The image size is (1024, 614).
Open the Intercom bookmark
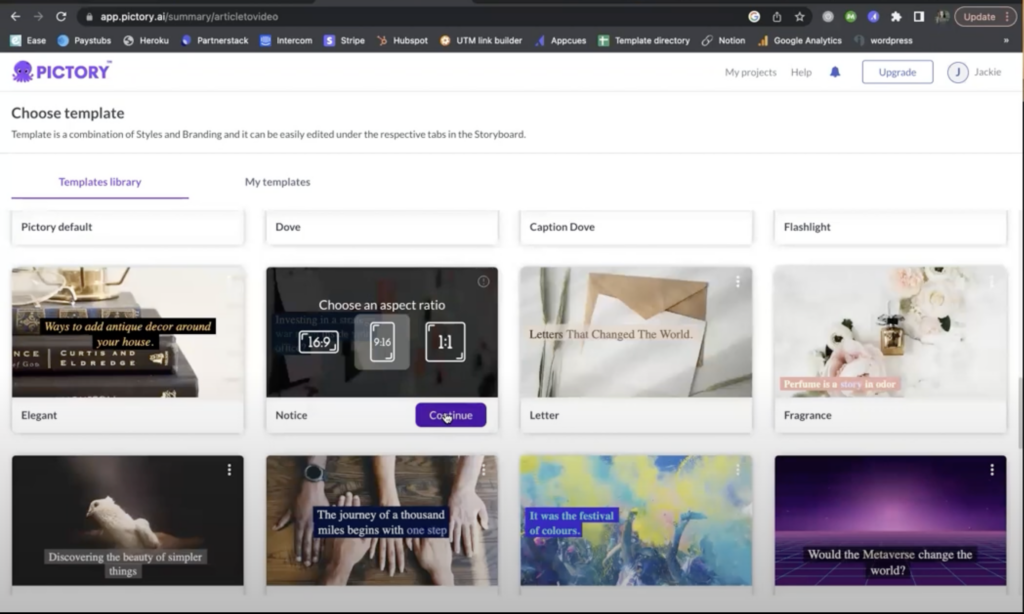tap(286, 40)
